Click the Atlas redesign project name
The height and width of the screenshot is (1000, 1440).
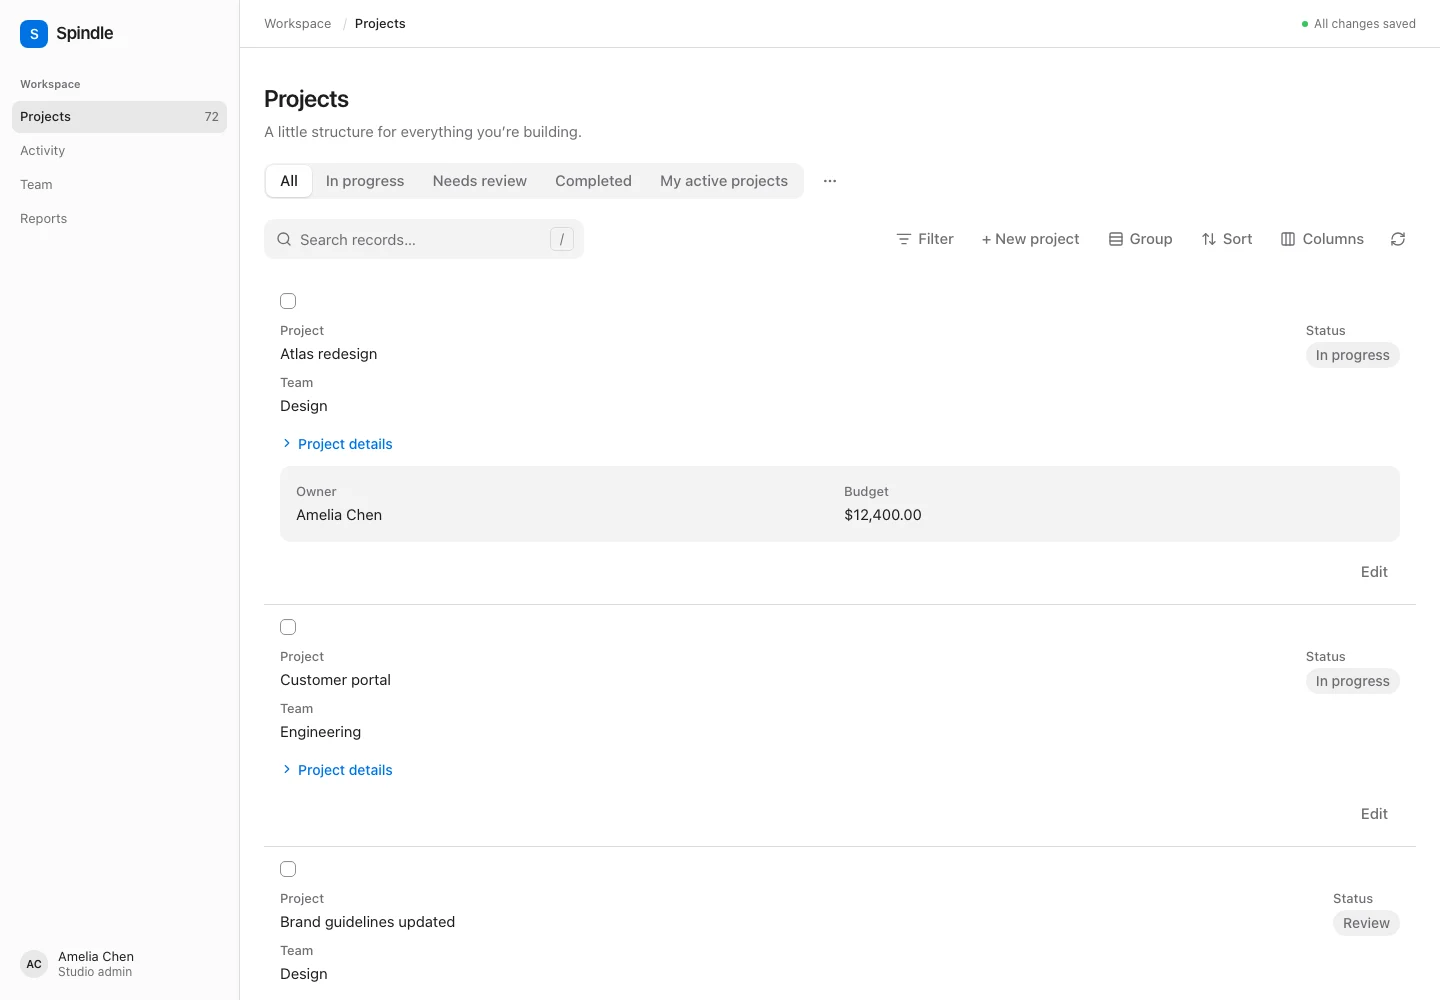click(329, 354)
